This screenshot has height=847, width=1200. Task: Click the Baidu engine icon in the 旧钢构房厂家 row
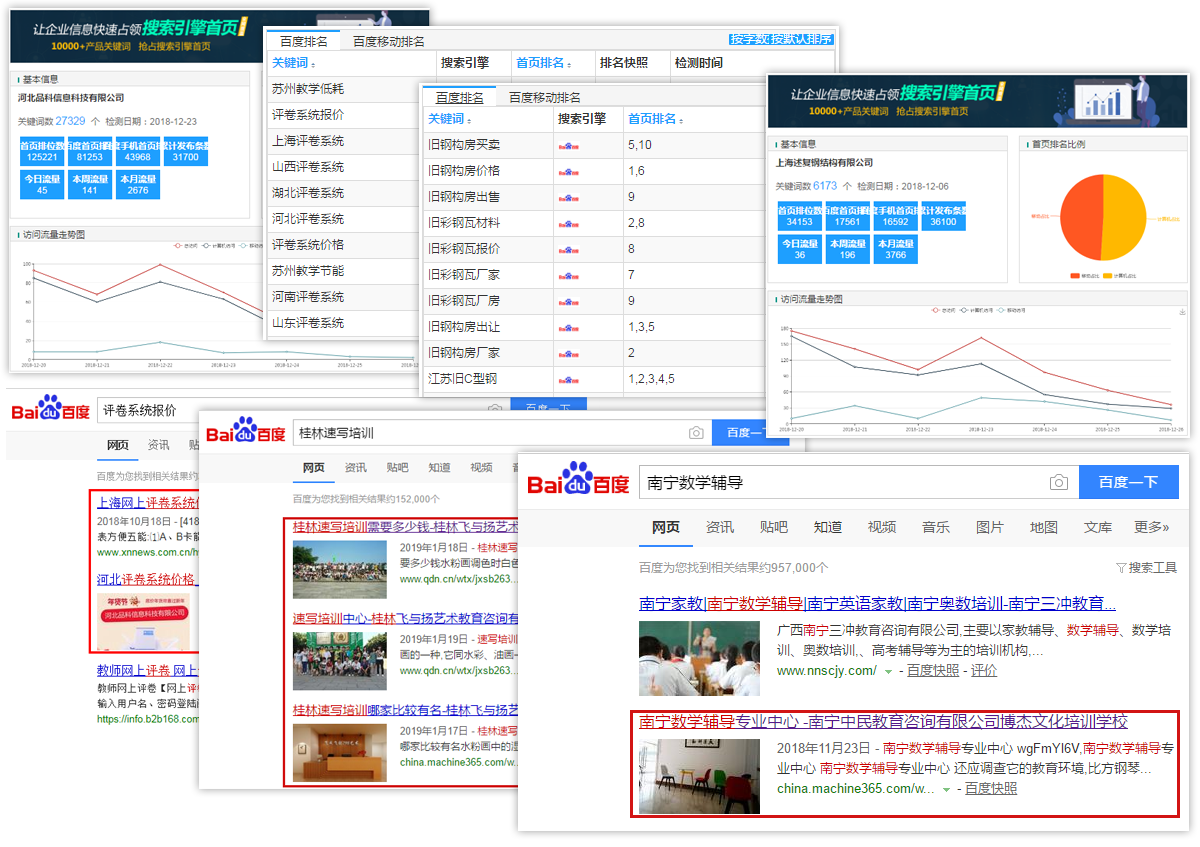coord(569,353)
